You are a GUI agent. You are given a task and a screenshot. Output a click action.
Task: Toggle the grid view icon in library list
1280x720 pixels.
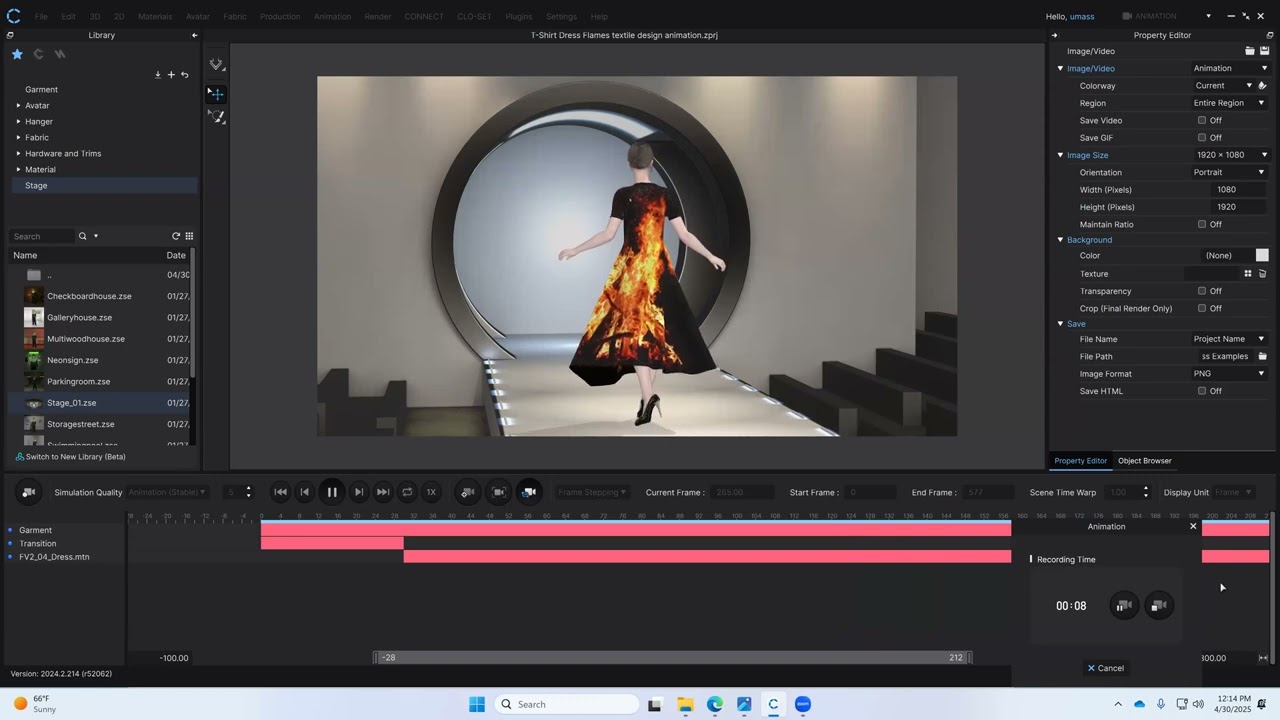tap(189, 236)
